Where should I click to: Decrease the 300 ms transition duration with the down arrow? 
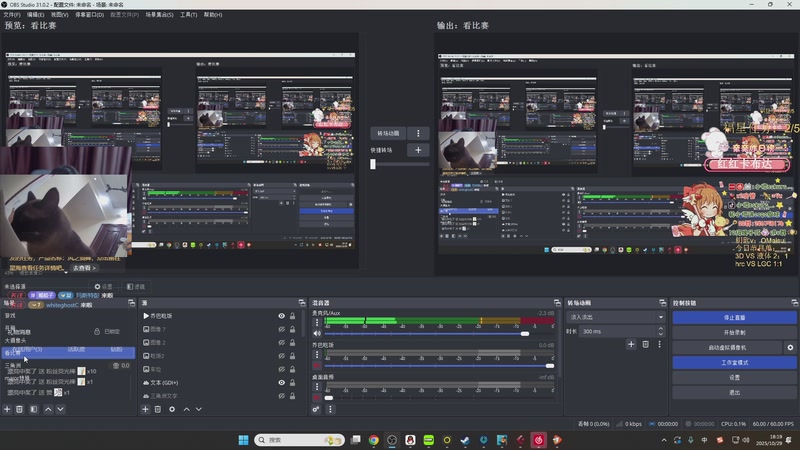tap(661, 334)
